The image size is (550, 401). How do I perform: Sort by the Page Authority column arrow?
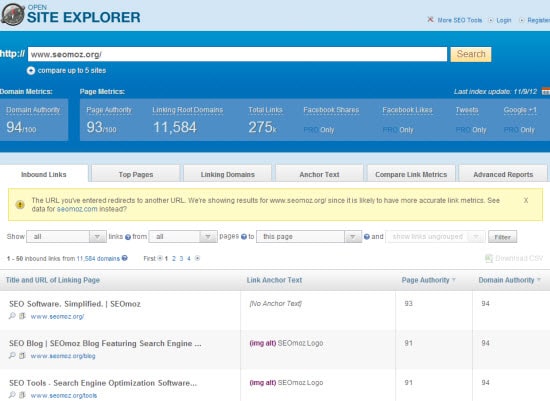click(x=454, y=280)
